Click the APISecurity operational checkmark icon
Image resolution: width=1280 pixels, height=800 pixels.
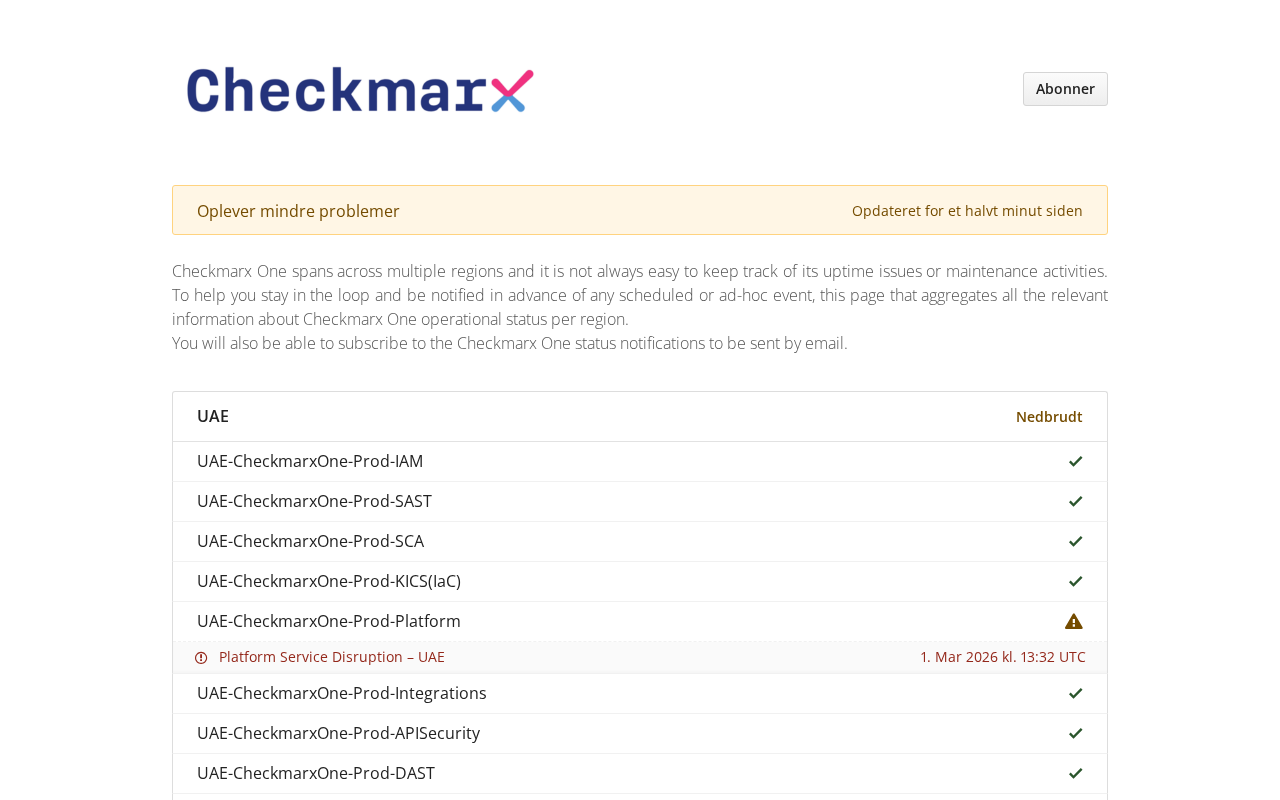[1075, 733]
